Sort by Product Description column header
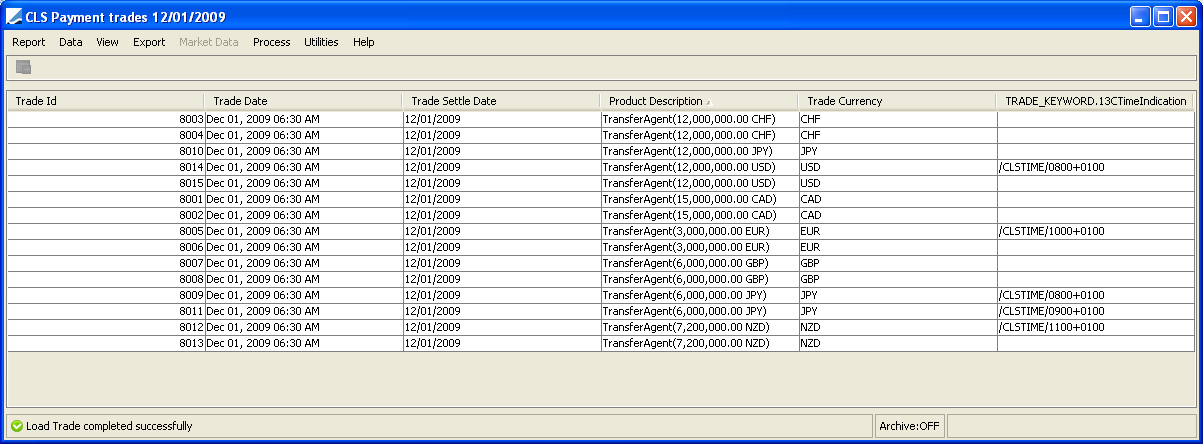1203x444 pixels. pos(699,101)
